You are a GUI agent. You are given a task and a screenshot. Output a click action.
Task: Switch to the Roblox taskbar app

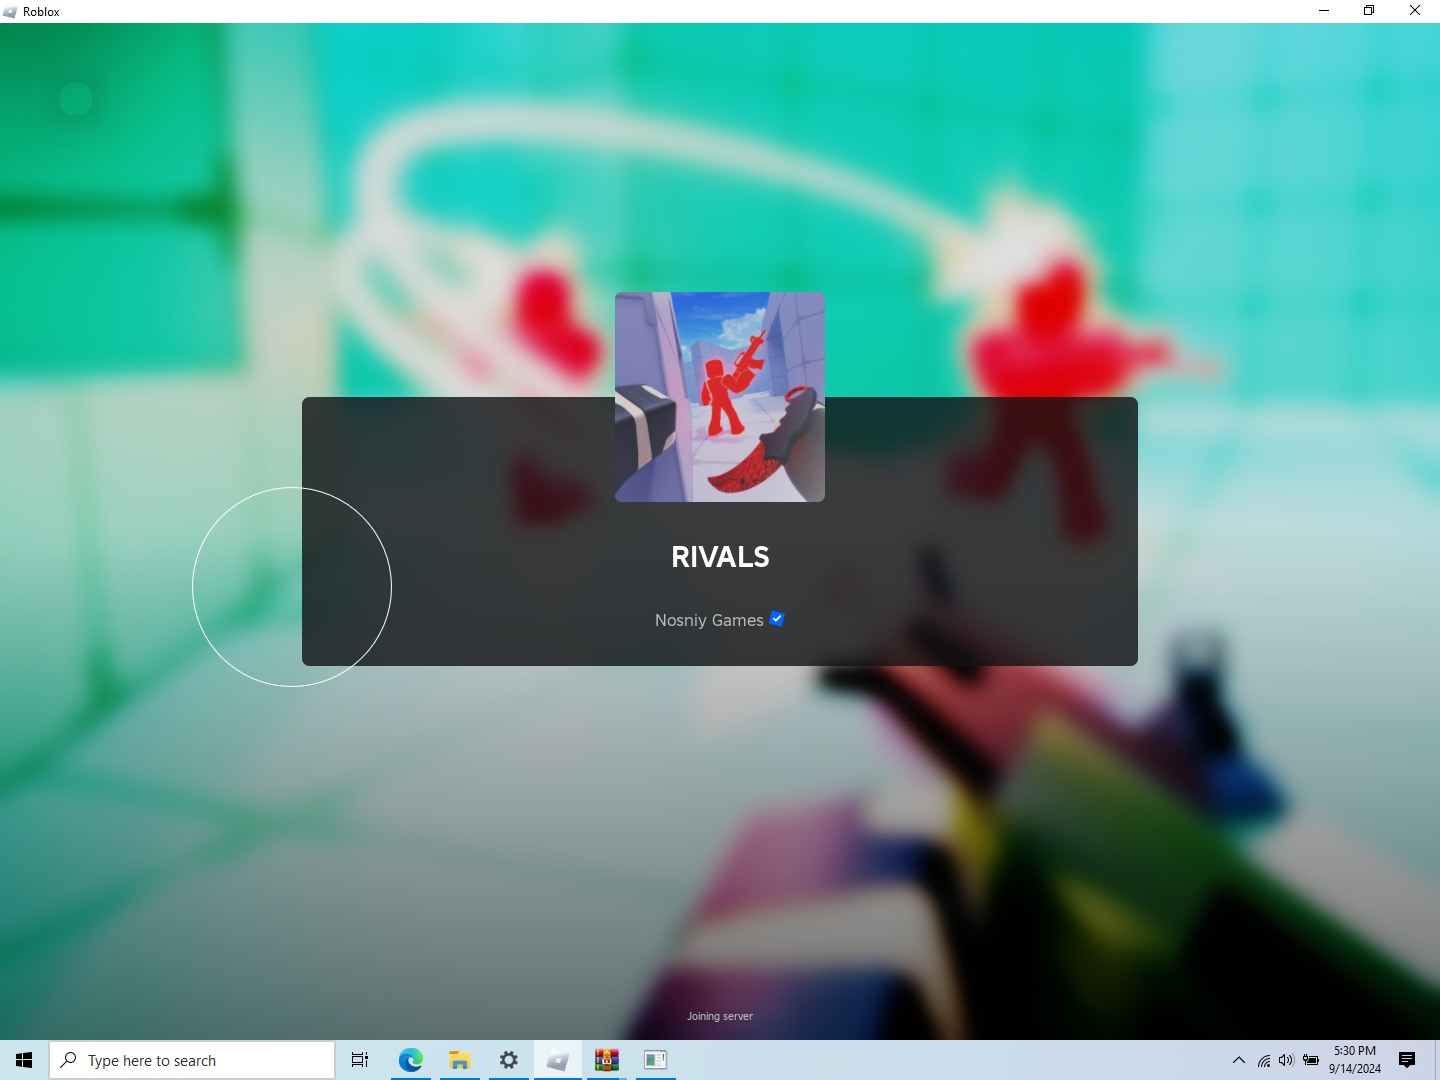pos(557,1060)
